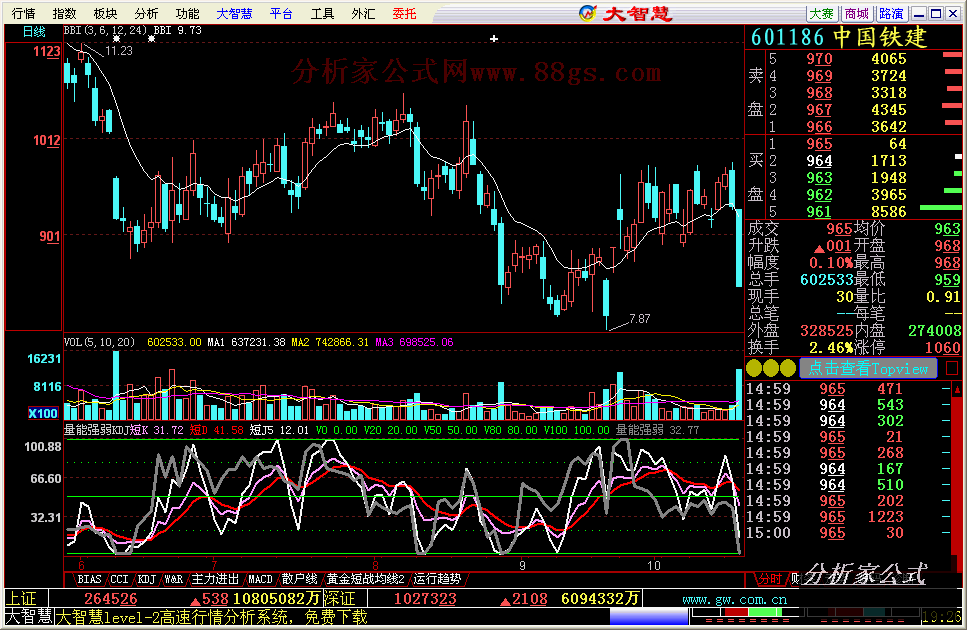Select the CCI indicator tab

tap(119, 579)
